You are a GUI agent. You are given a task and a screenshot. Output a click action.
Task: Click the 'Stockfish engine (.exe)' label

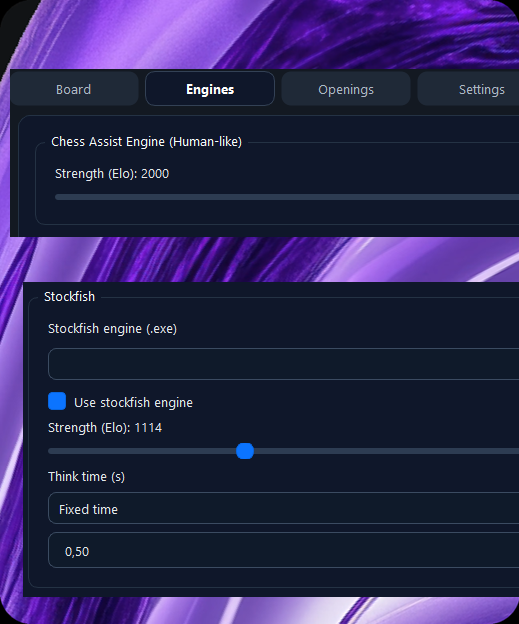[x=112, y=329]
